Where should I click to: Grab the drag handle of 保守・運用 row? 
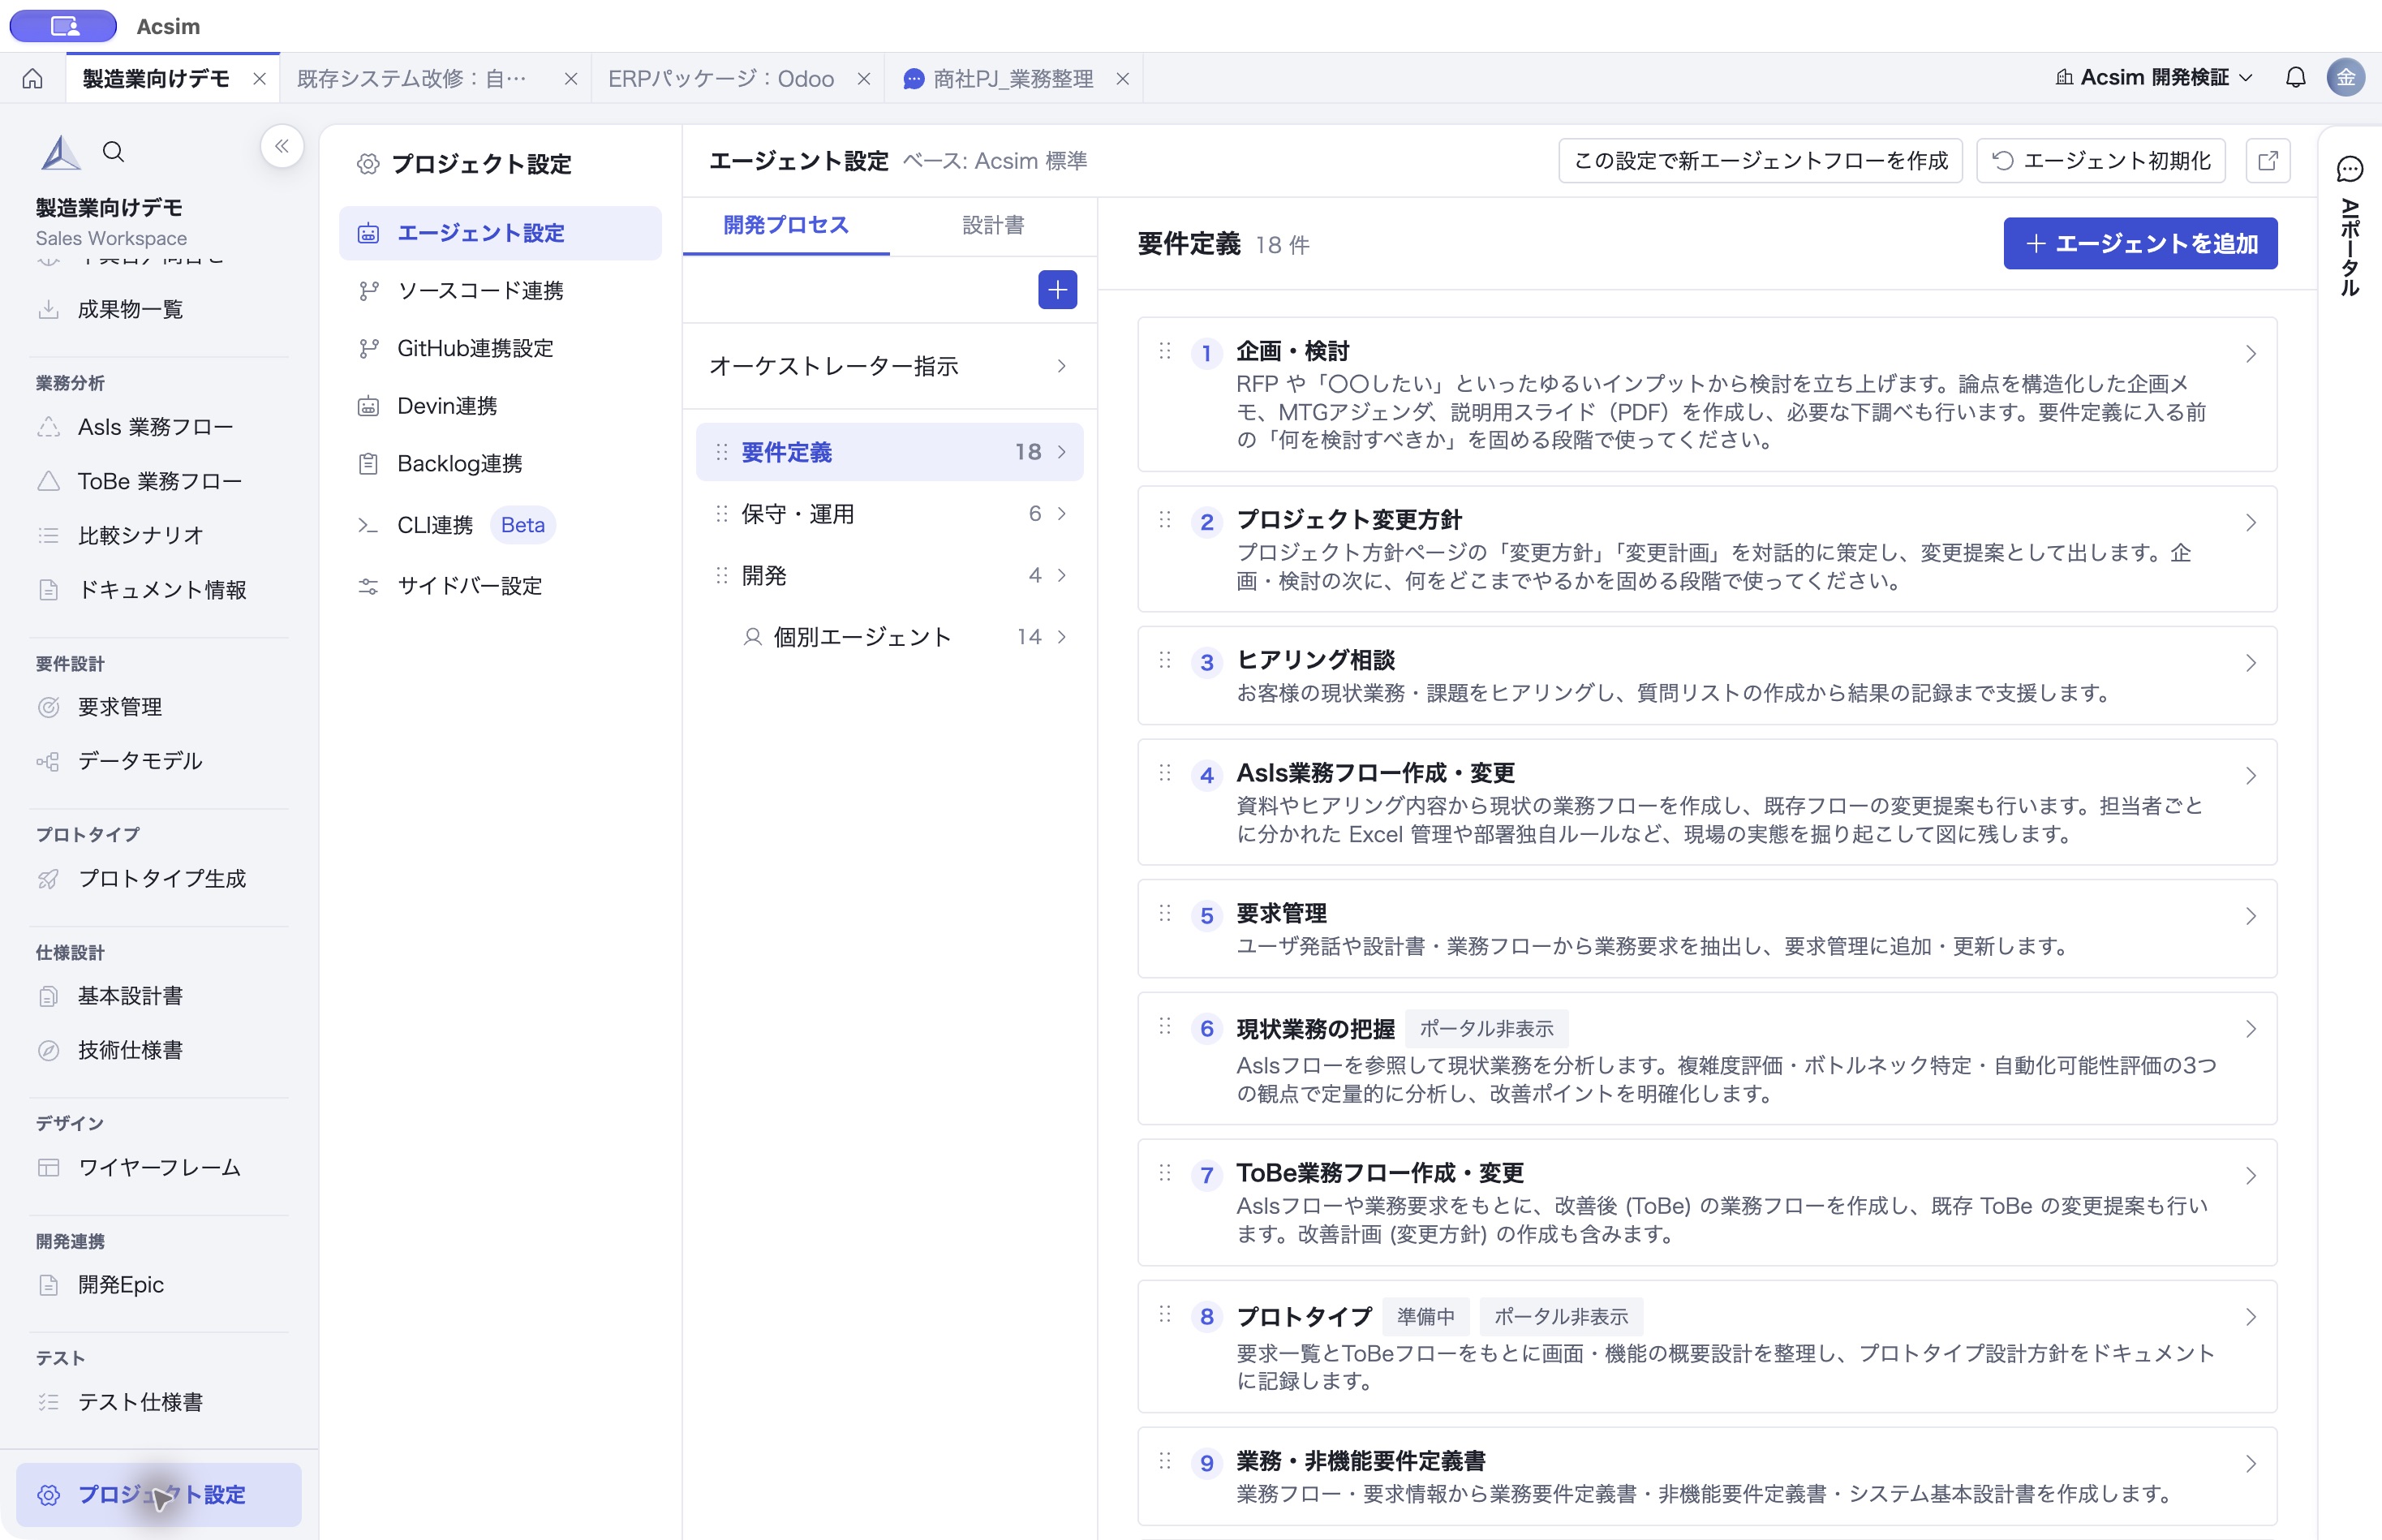point(721,514)
